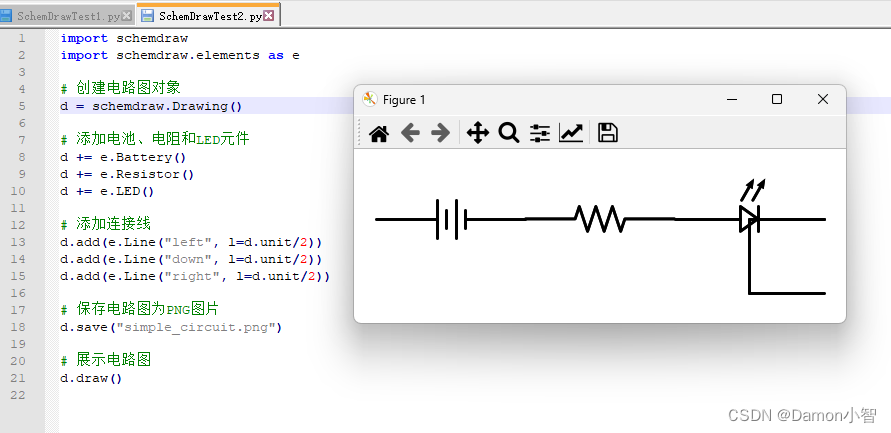Maximize the Figure 1 window
The height and width of the screenshot is (433, 891).
coord(777,99)
